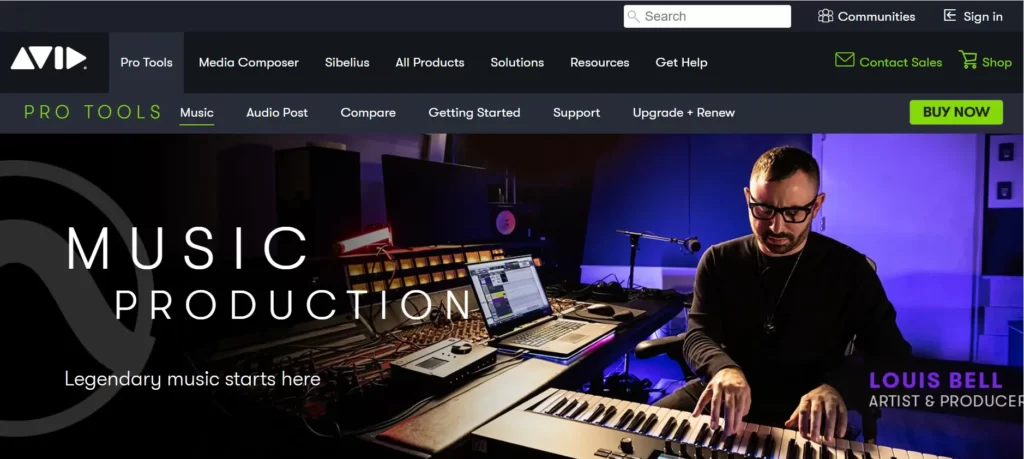Click the green BUY NOW button
Screen dimensions: 1024x459
click(956, 112)
